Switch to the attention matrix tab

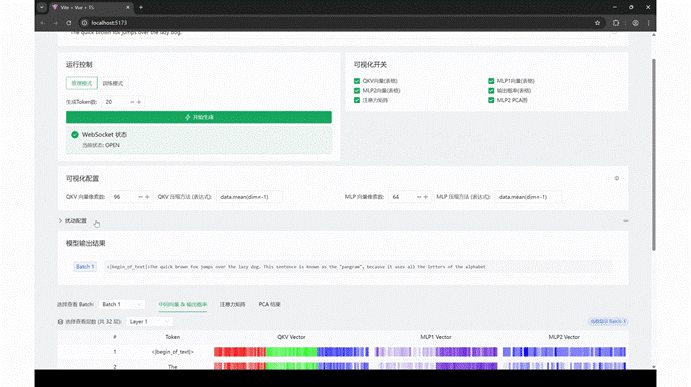pos(233,305)
